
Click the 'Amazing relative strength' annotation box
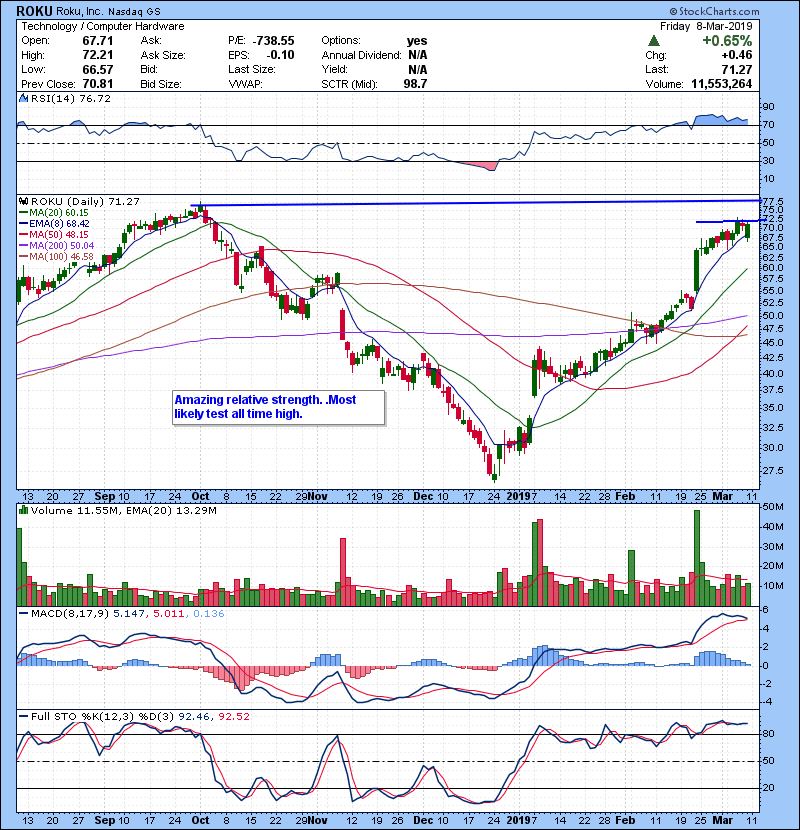point(278,407)
